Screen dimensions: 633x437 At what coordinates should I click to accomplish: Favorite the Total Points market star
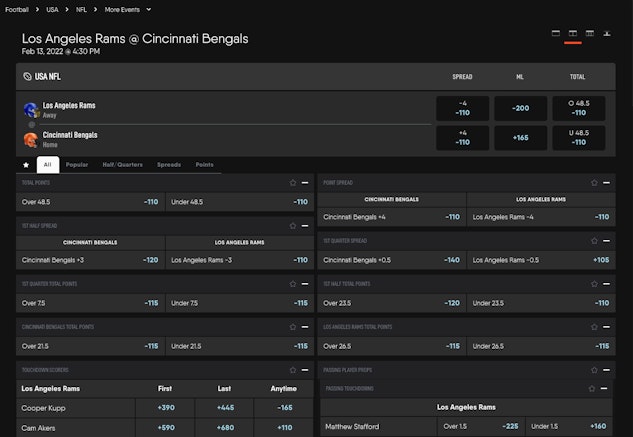tap(293, 183)
